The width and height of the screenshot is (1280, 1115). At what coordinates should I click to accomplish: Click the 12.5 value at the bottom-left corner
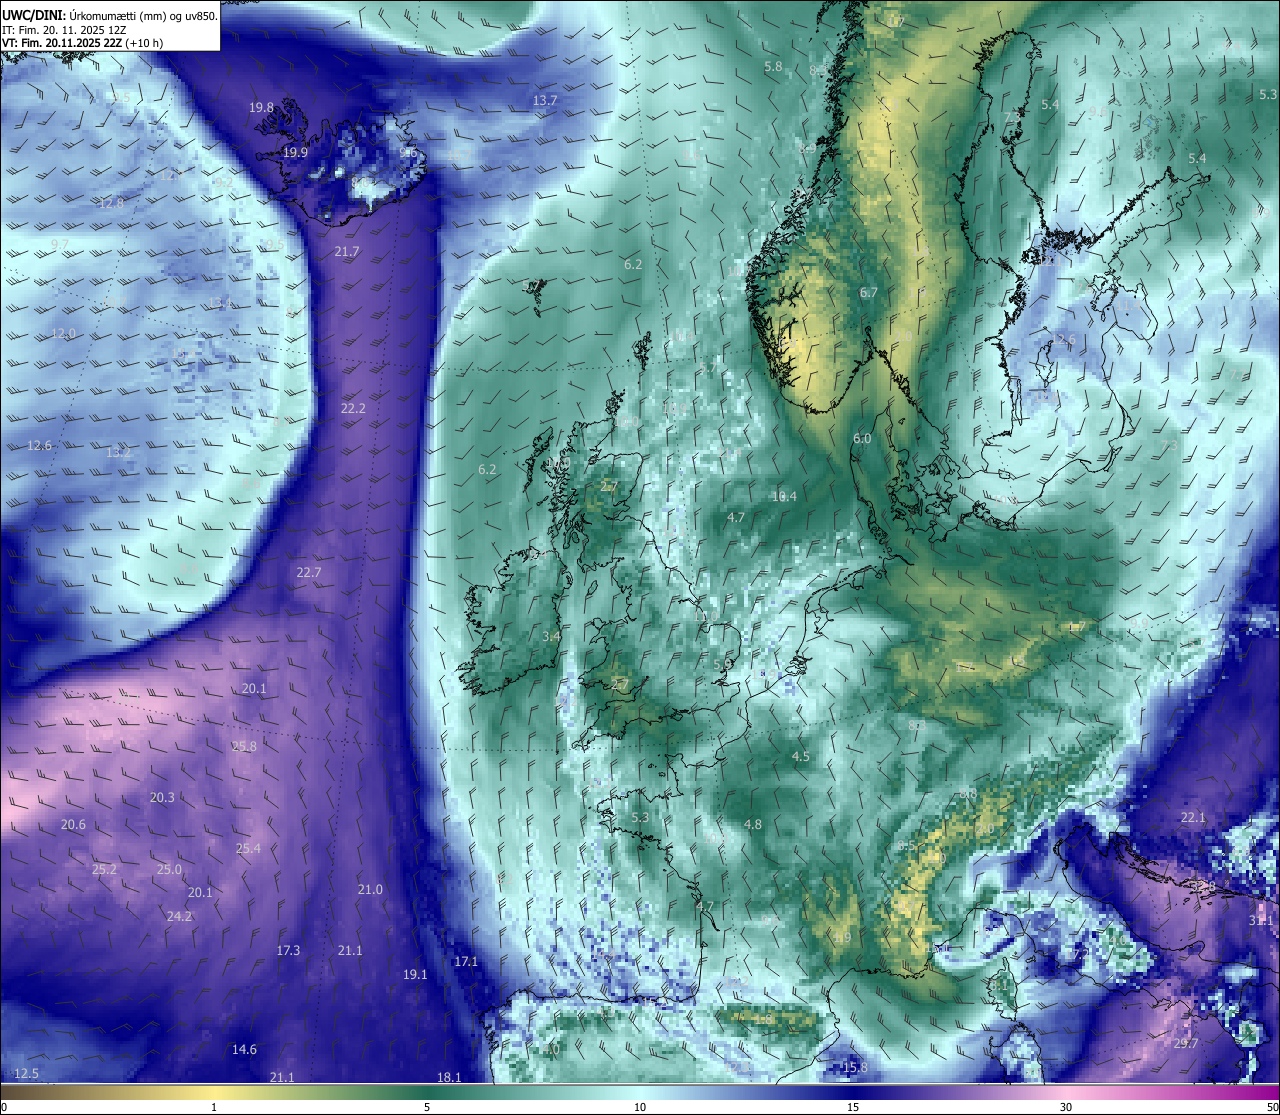click(x=27, y=1074)
